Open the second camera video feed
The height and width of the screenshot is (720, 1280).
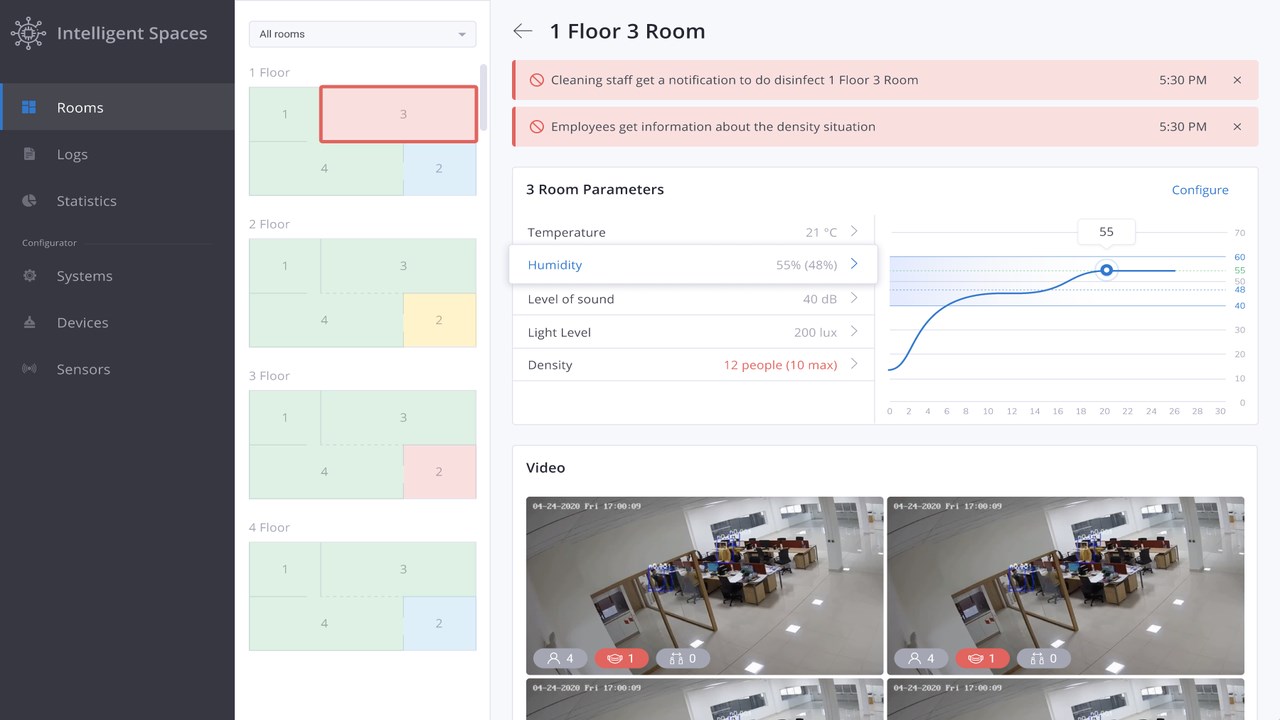tap(1066, 585)
